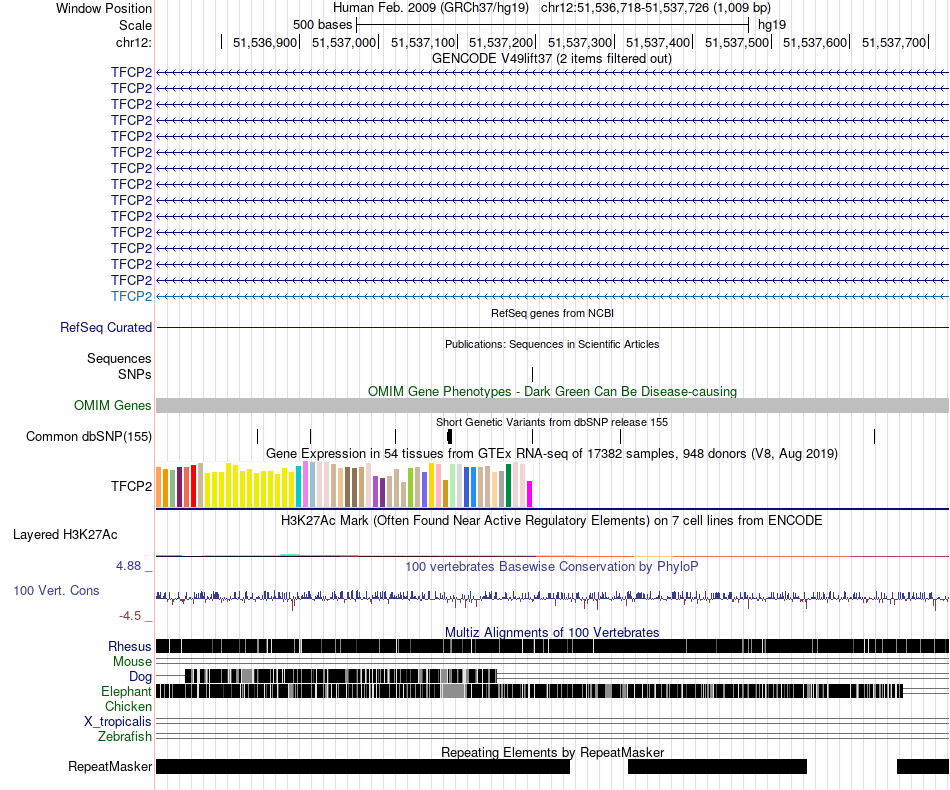Click '100 vertebrates Basewise Conservation by PhyloP'
The image size is (950, 790).
coord(552,566)
